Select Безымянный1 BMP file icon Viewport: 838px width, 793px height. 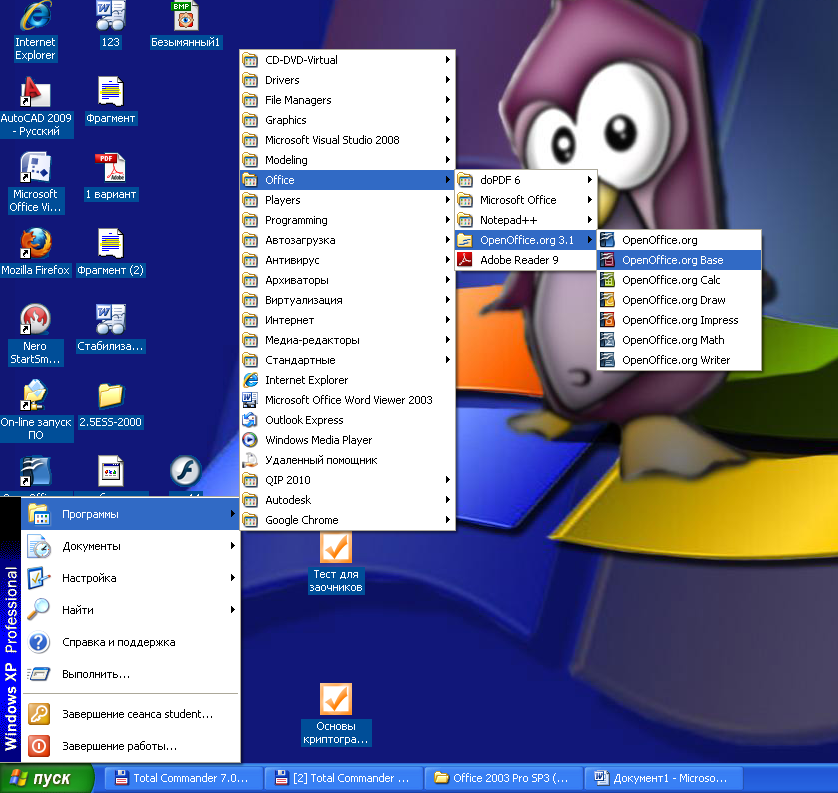[185, 25]
